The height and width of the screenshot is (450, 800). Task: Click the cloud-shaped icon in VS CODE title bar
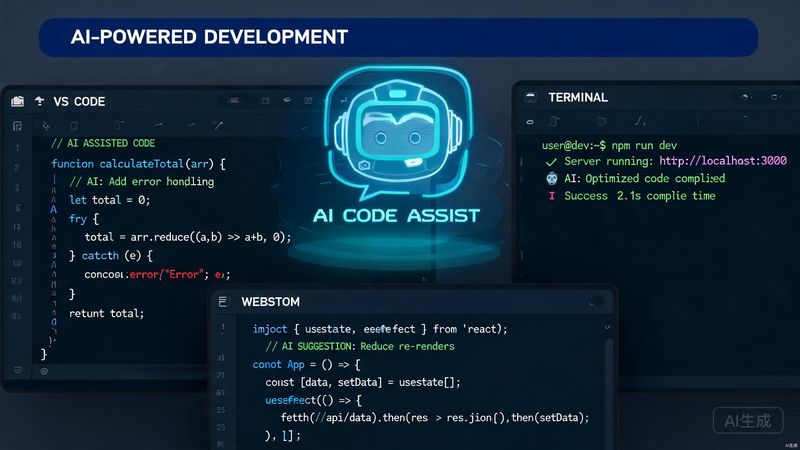point(287,100)
